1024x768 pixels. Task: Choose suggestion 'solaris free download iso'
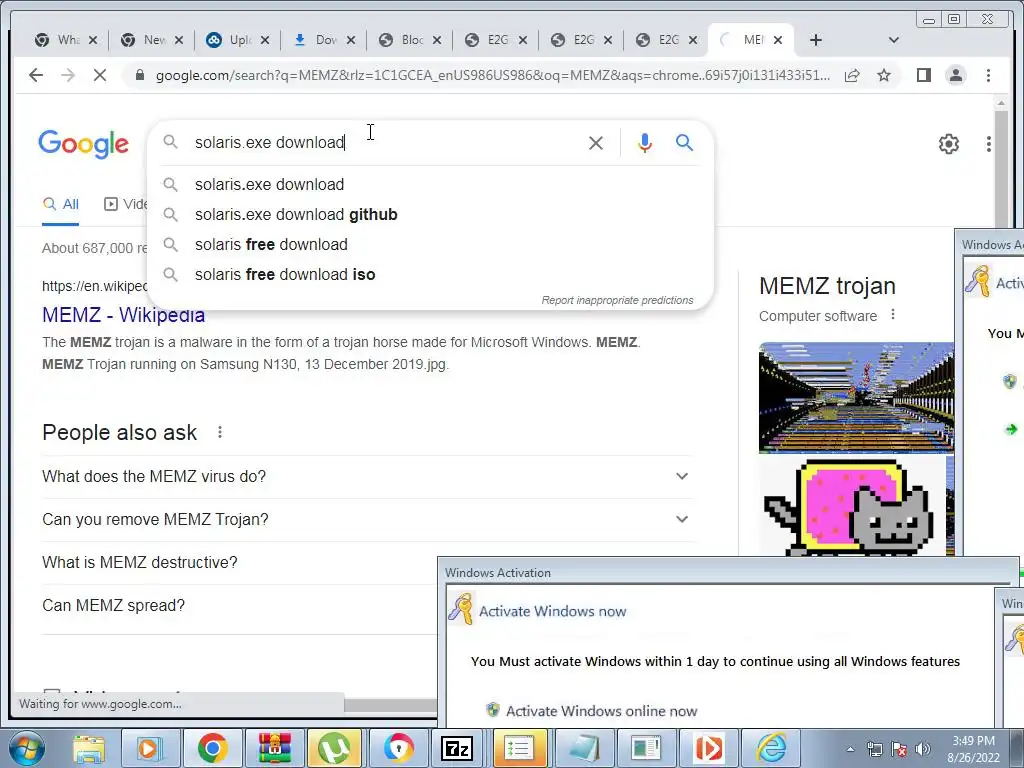pyautogui.click(x=430, y=274)
